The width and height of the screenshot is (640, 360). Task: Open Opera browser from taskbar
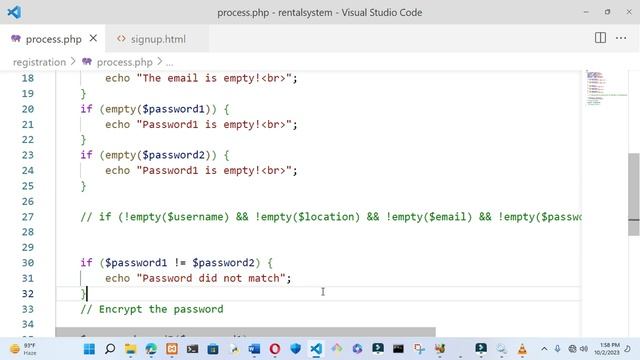tap(275, 349)
